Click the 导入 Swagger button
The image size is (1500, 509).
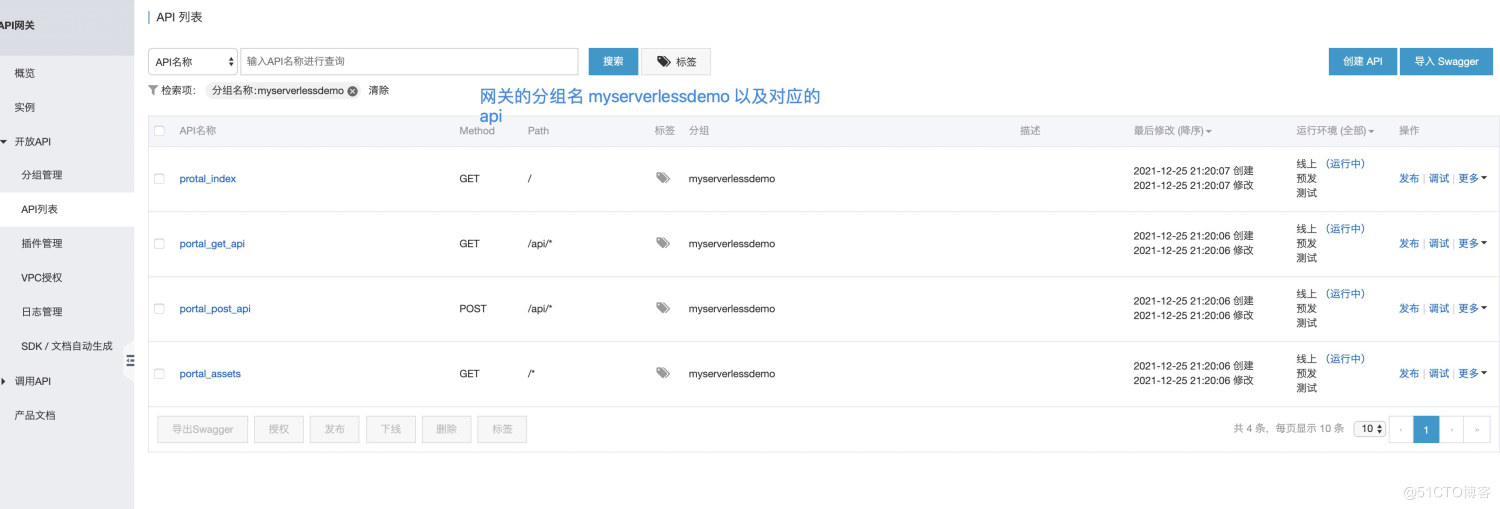pyautogui.click(x=1446, y=61)
